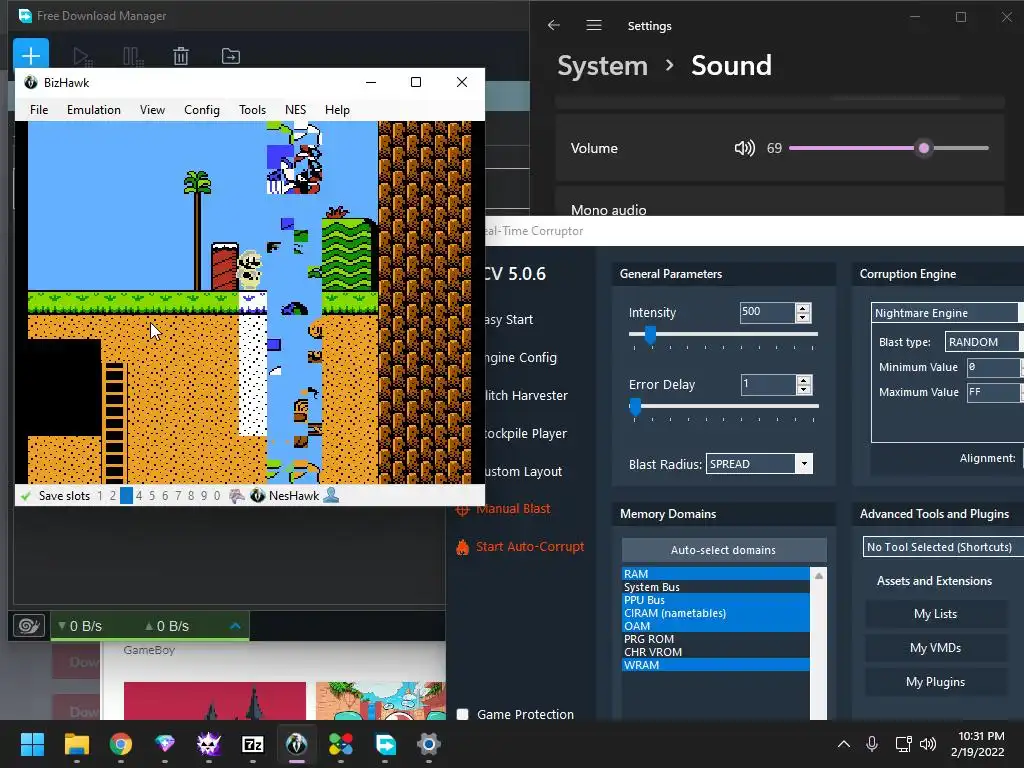Open BizHawk NES menu
1024x768 pixels.
click(x=295, y=110)
